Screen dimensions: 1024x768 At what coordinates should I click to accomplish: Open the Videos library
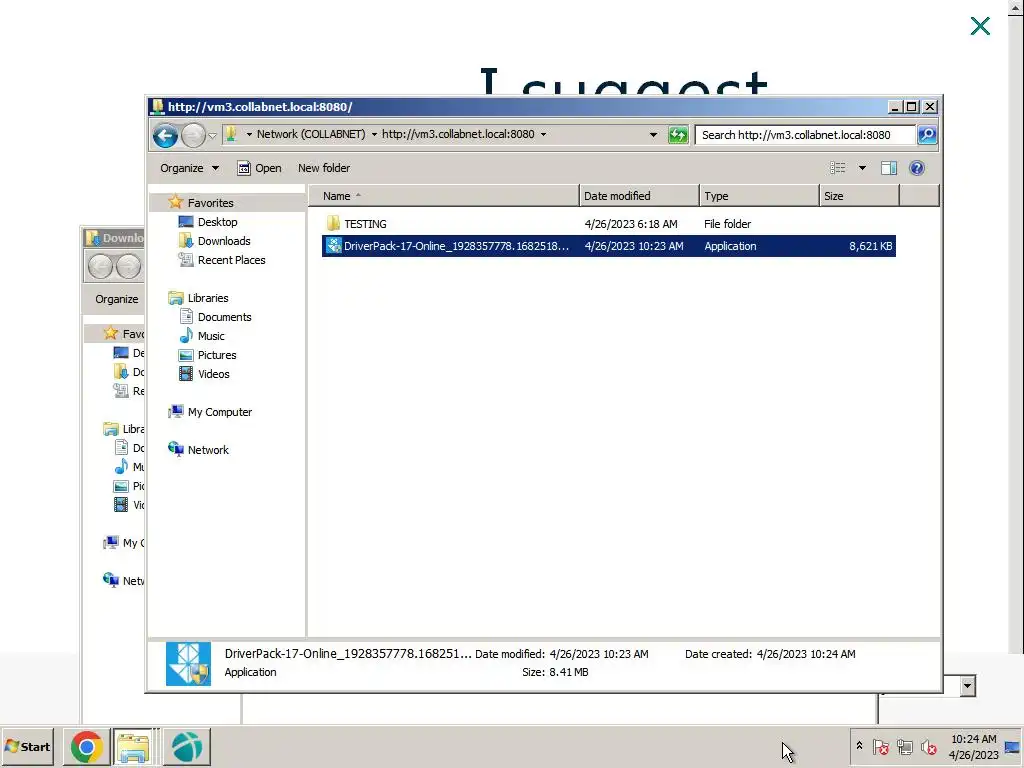214,374
